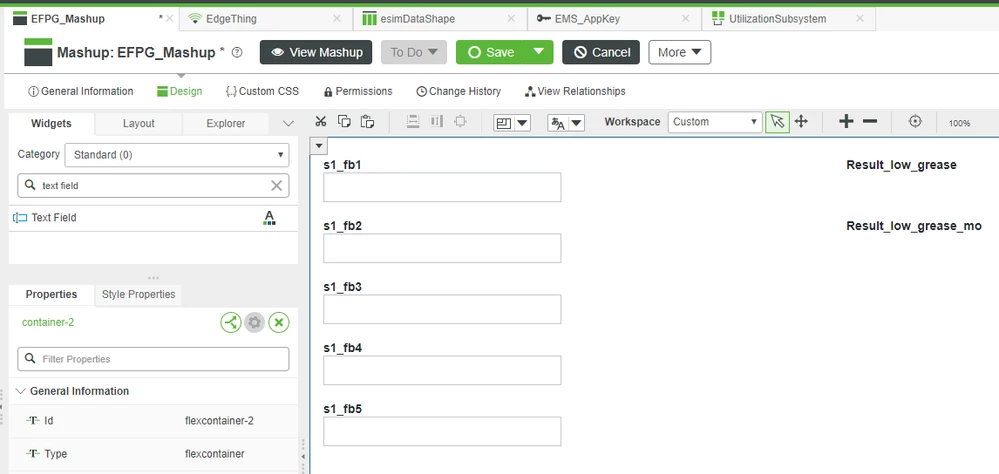The height and width of the screenshot is (474, 999).
Task: Activate the pan move tool
Action: [801, 122]
